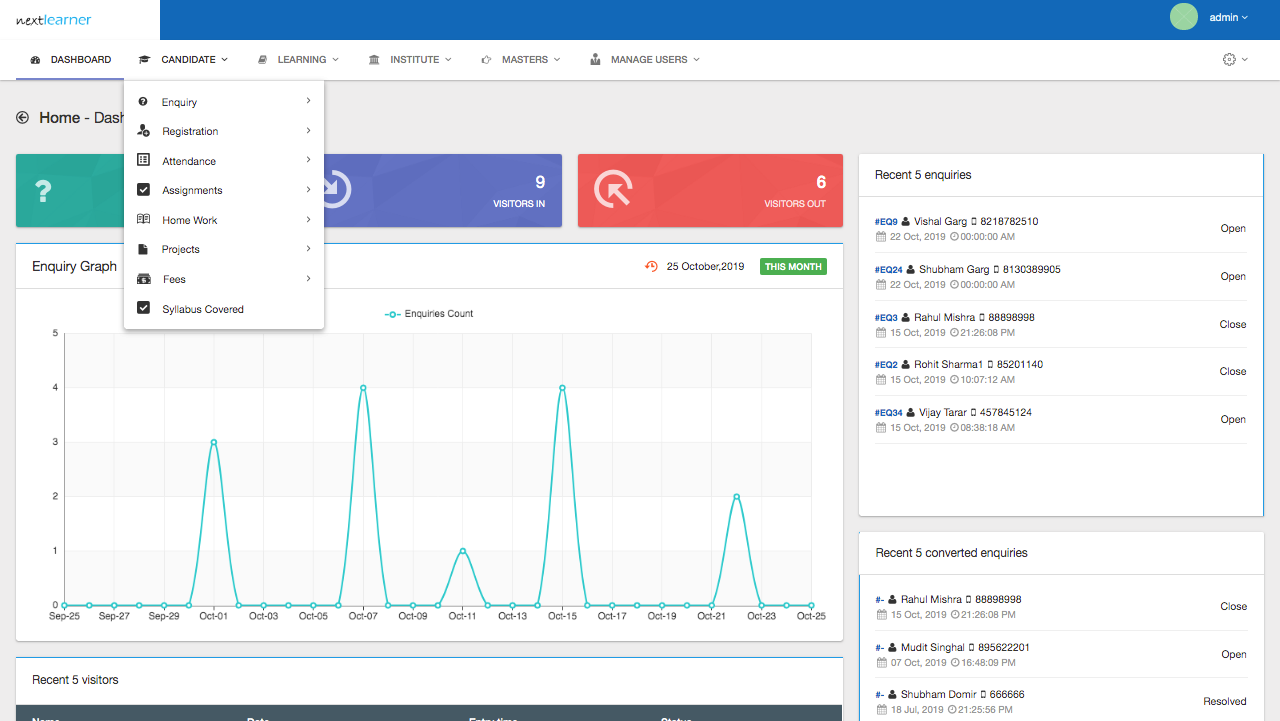Open the admin user dropdown
Image resolution: width=1280 pixels, height=721 pixels.
tap(1228, 18)
